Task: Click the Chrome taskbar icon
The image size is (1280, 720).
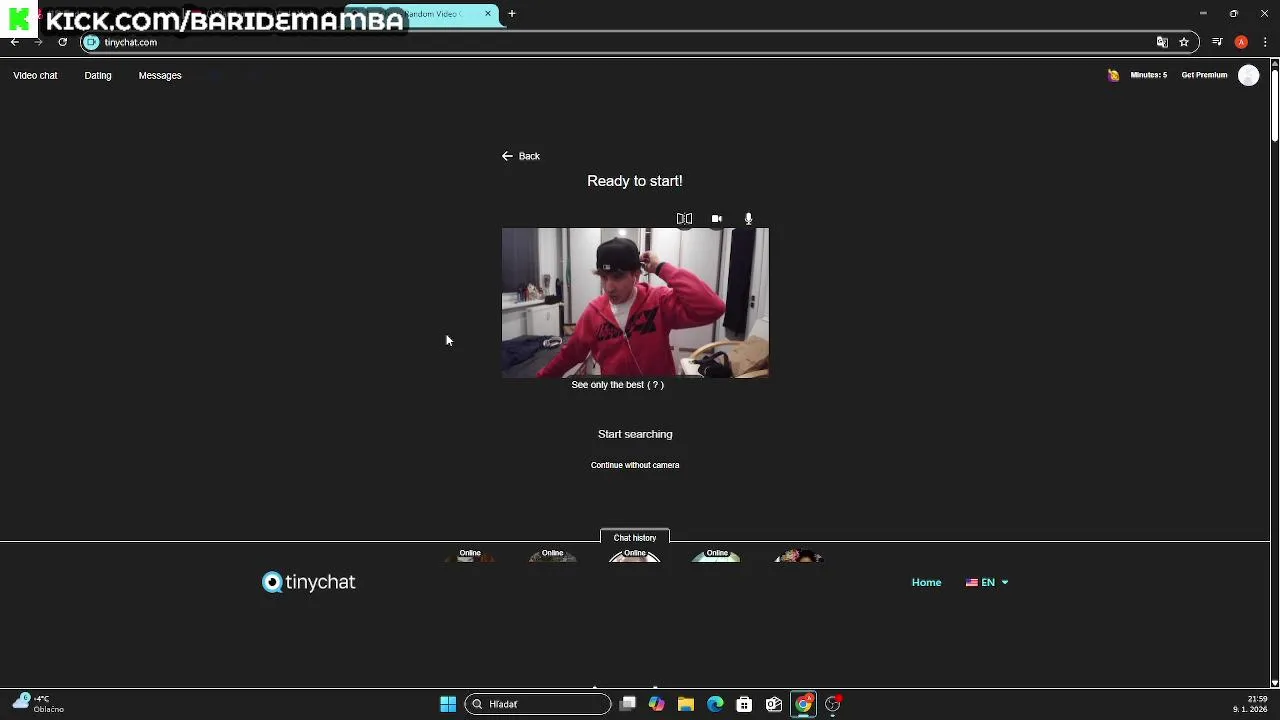Action: [803, 704]
